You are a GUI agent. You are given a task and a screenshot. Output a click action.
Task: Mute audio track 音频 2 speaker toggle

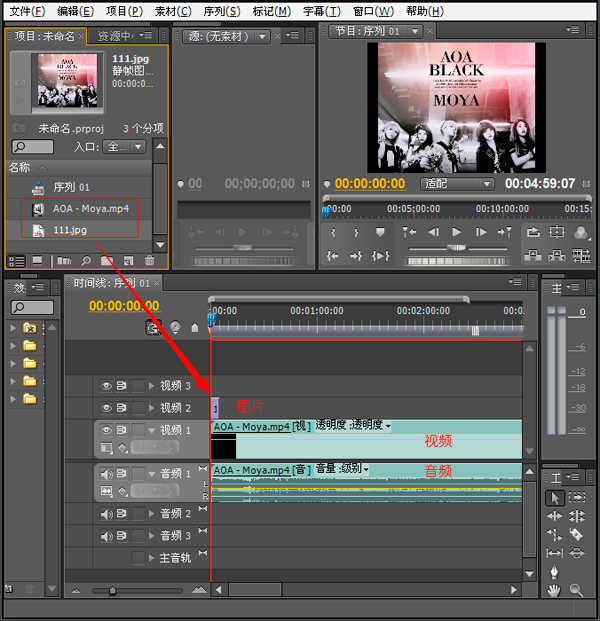coord(106,514)
